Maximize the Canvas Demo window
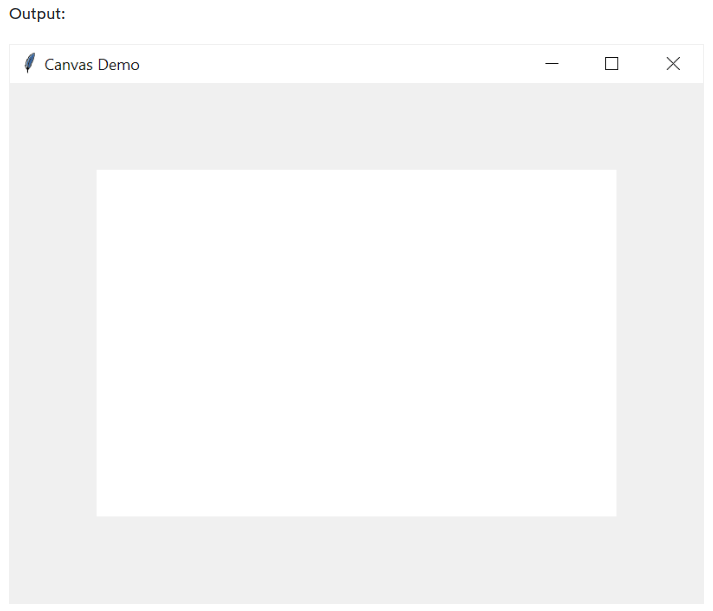The image size is (713, 611). [x=612, y=64]
